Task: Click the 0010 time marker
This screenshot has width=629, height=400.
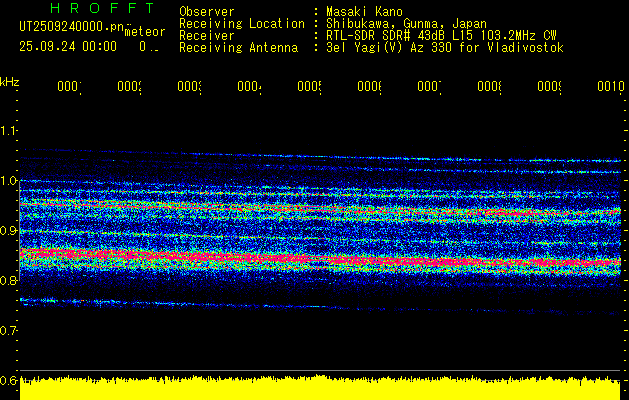Action: point(611,87)
